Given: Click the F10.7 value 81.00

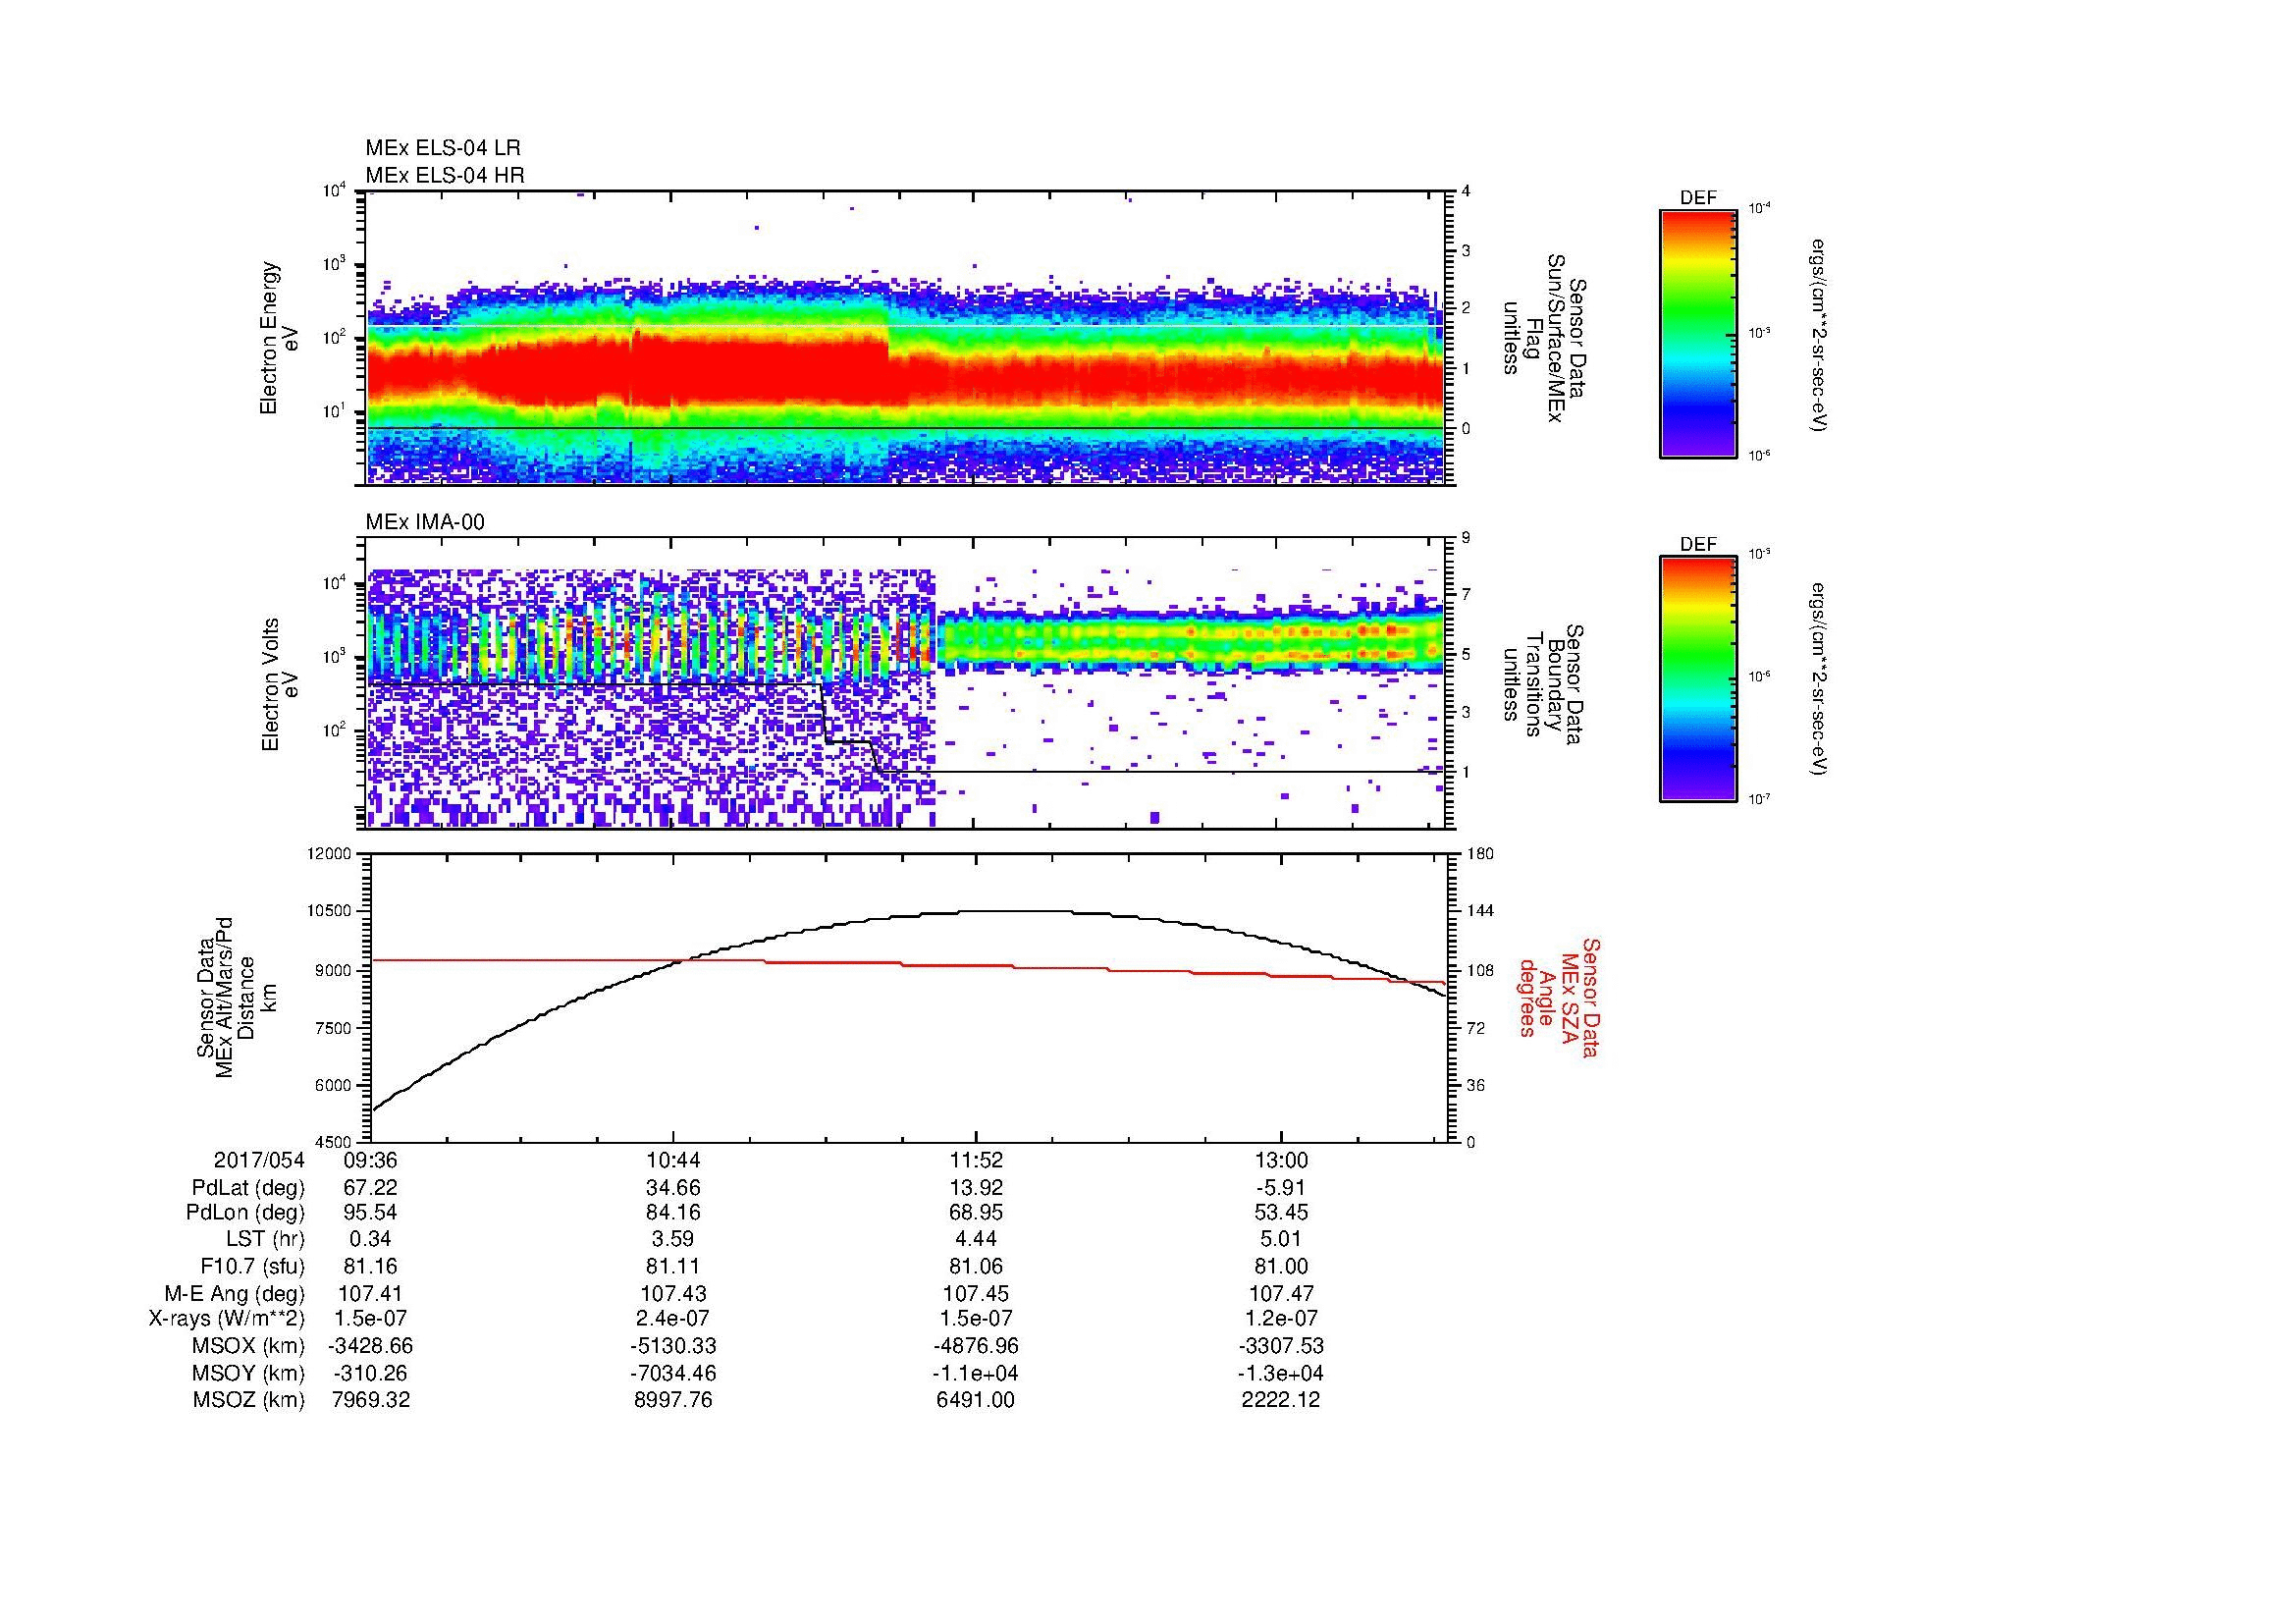Looking at the screenshot, I should click(1282, 1267).
